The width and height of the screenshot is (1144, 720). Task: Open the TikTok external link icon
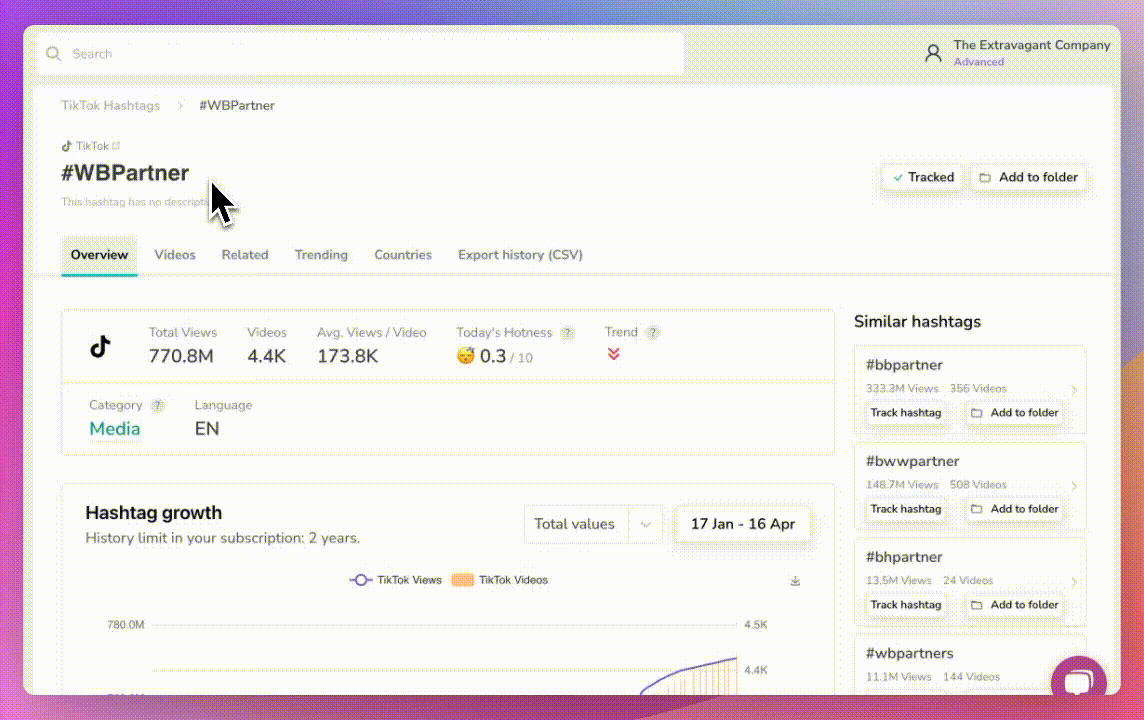(x=116, y=146)
